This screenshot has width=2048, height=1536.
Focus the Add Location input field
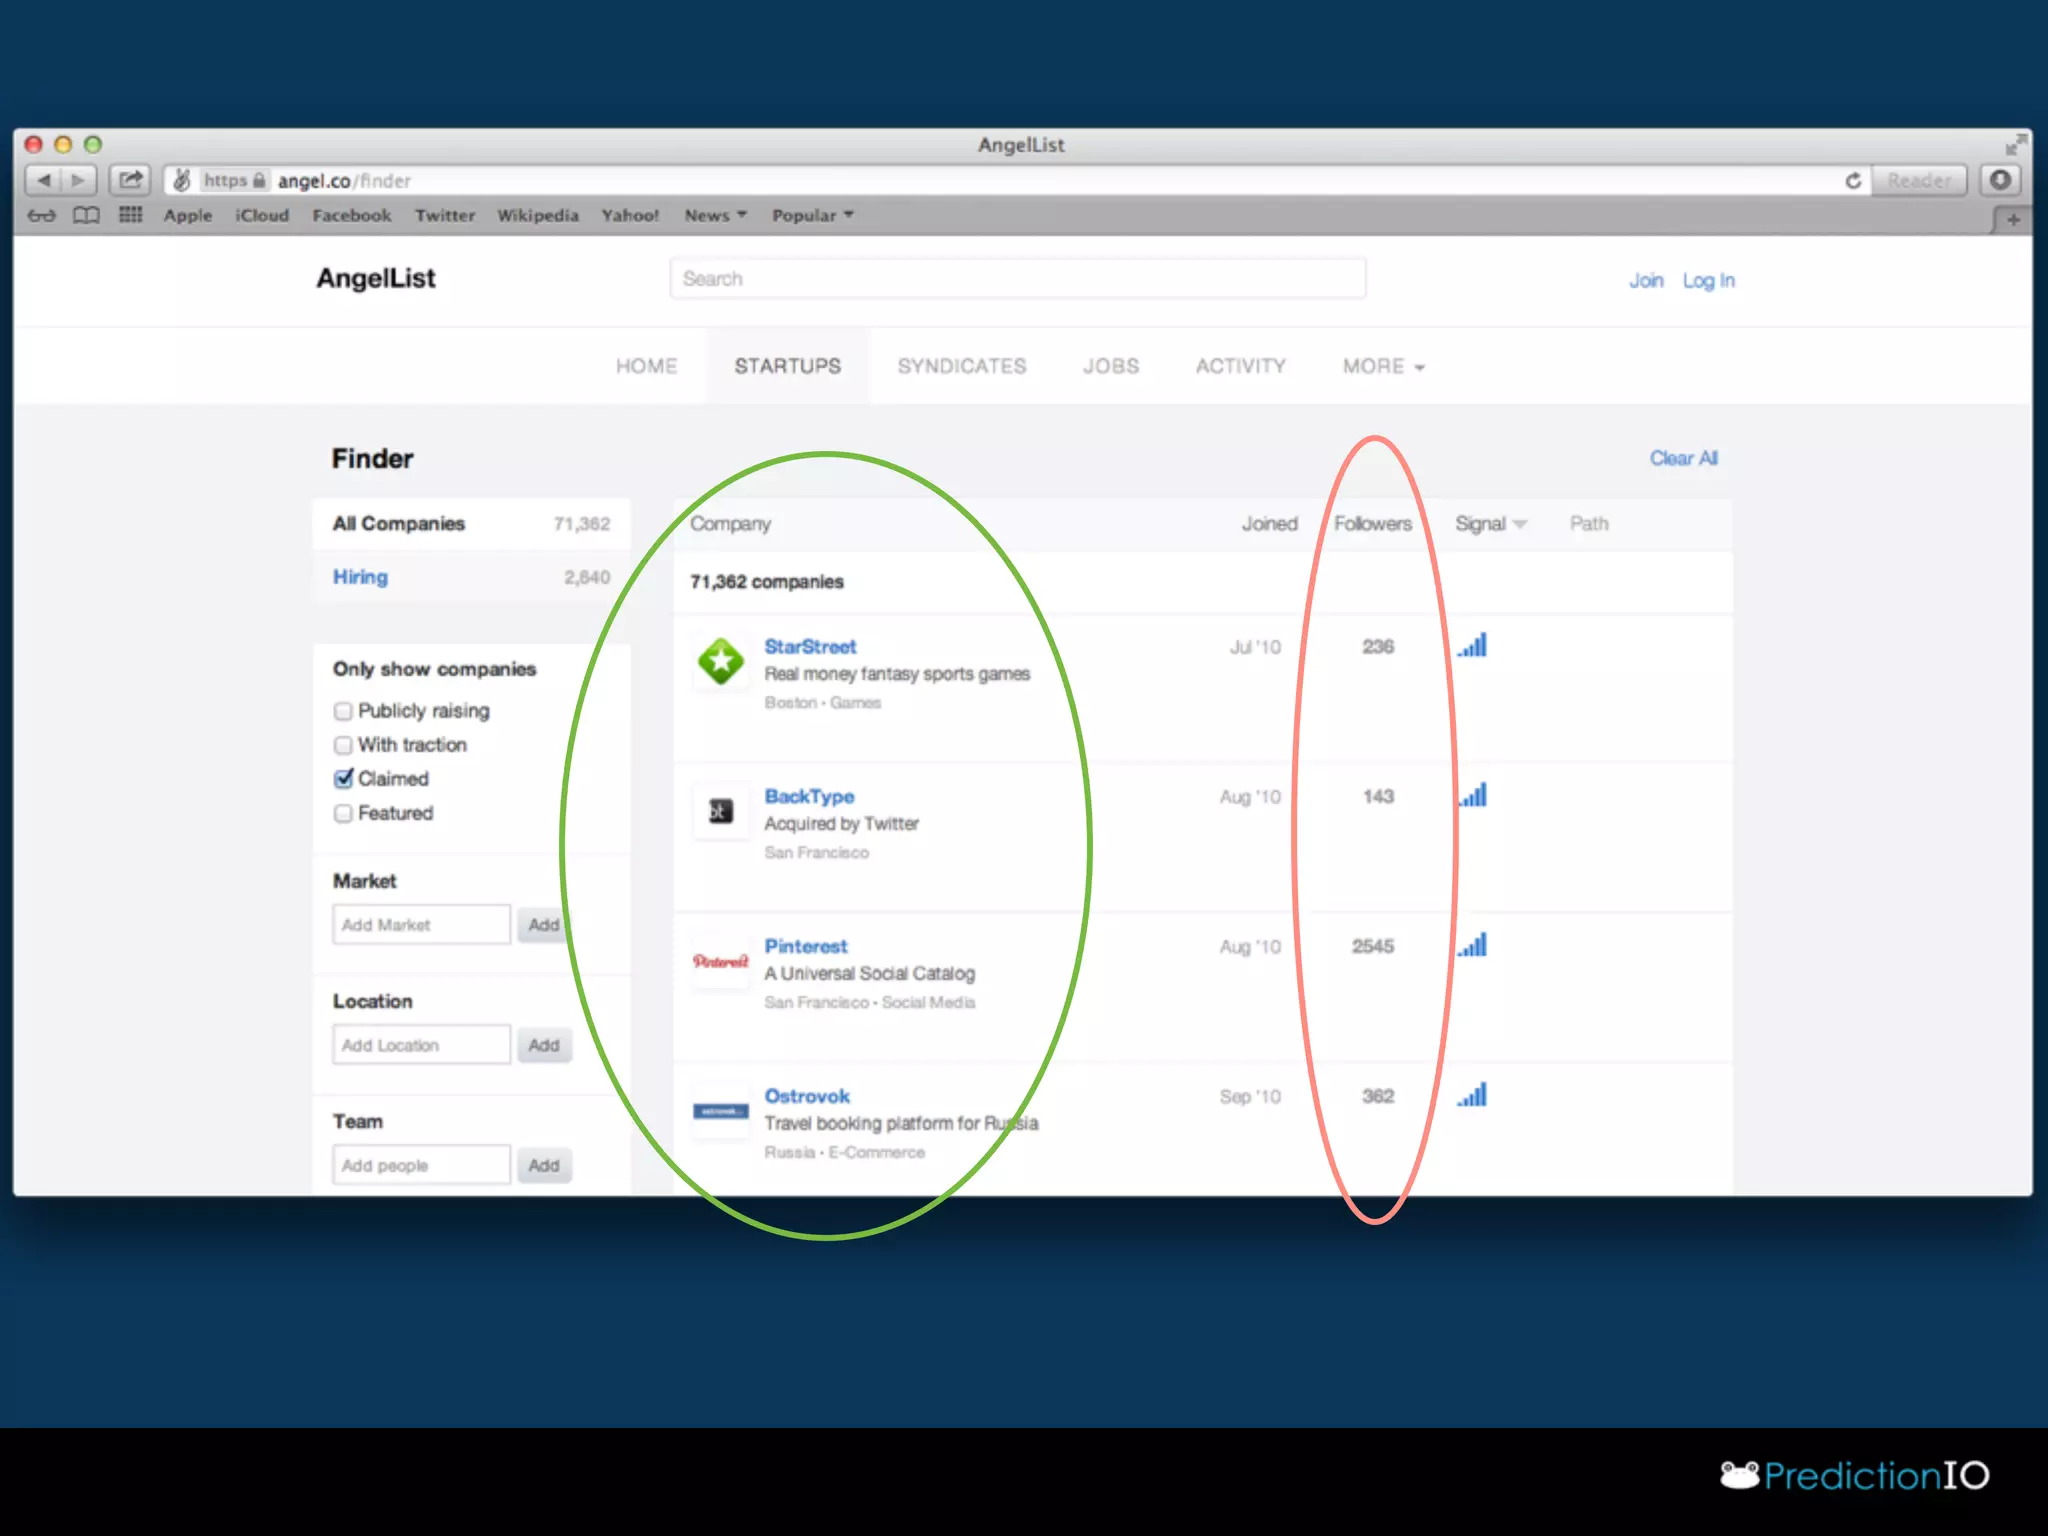point(421,1045)
